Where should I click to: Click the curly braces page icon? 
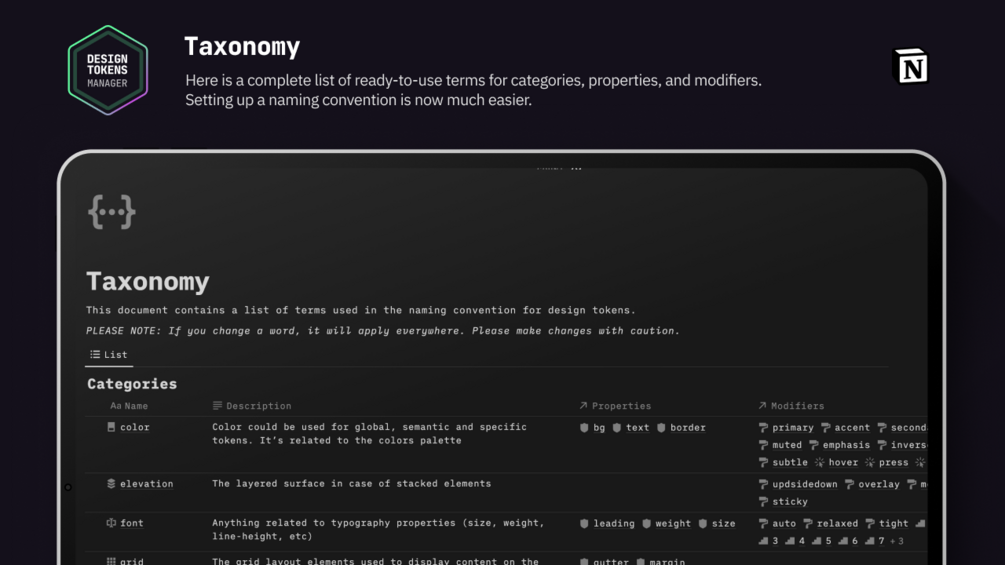(112, 212)
